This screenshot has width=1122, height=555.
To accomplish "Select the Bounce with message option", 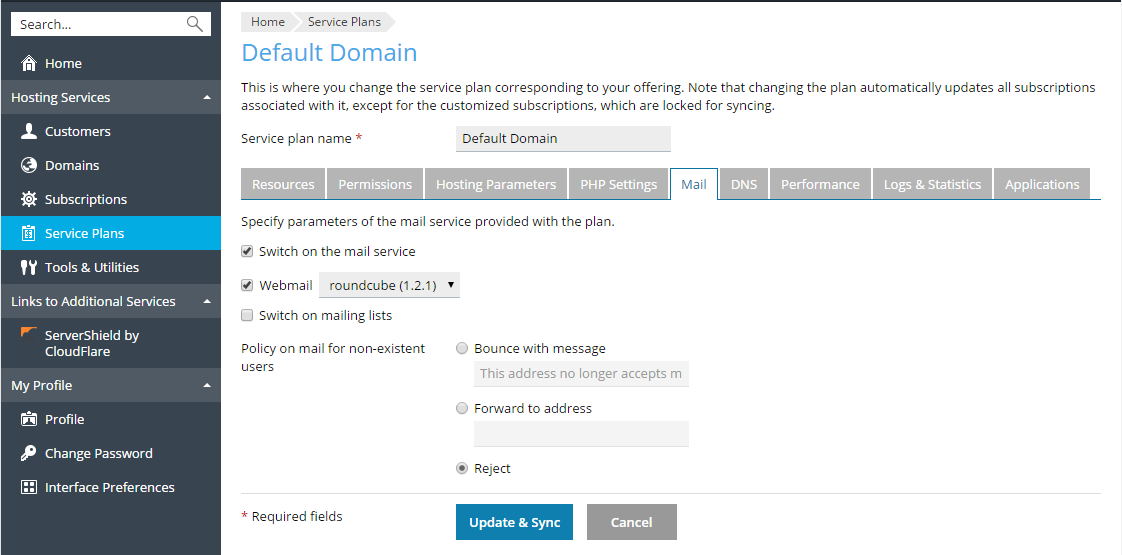I will [461, 349].
